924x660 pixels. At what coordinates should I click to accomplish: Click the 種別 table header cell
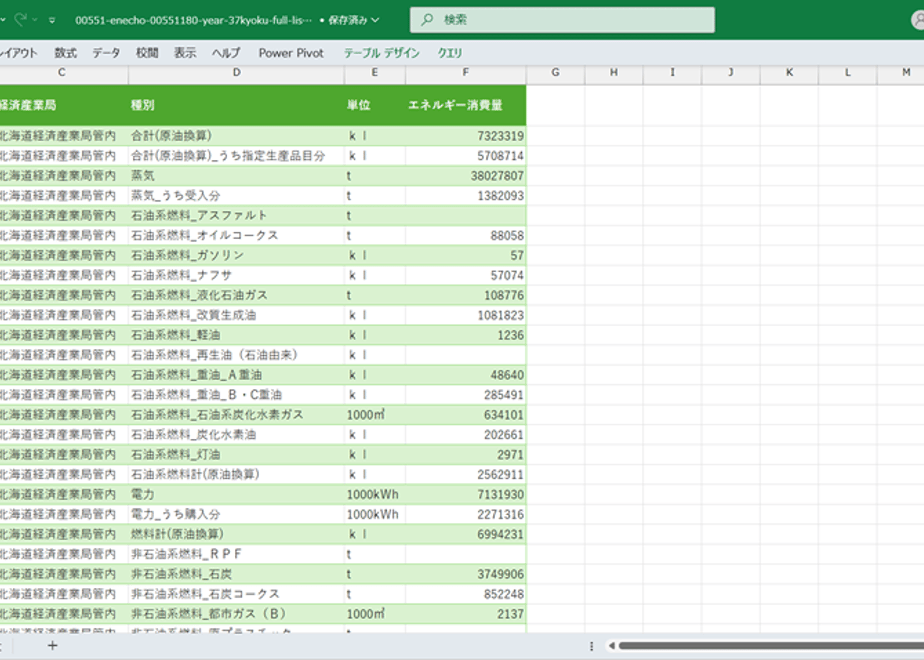click(236, 105)
